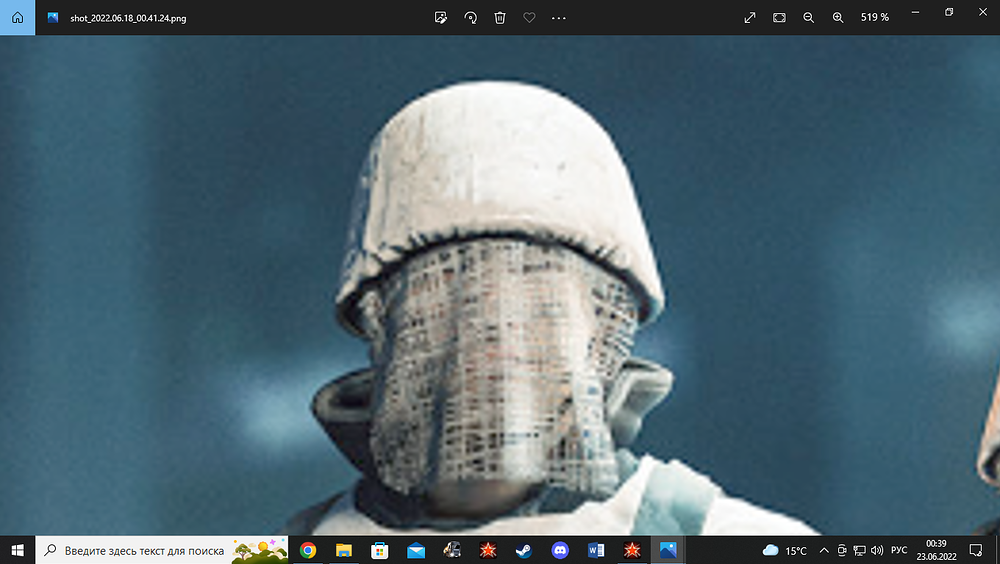Viewport: 1000px width, 564px height.
Task: Open the clock showing 00:39 23.06.2022
Action: (x=936, y=550)
